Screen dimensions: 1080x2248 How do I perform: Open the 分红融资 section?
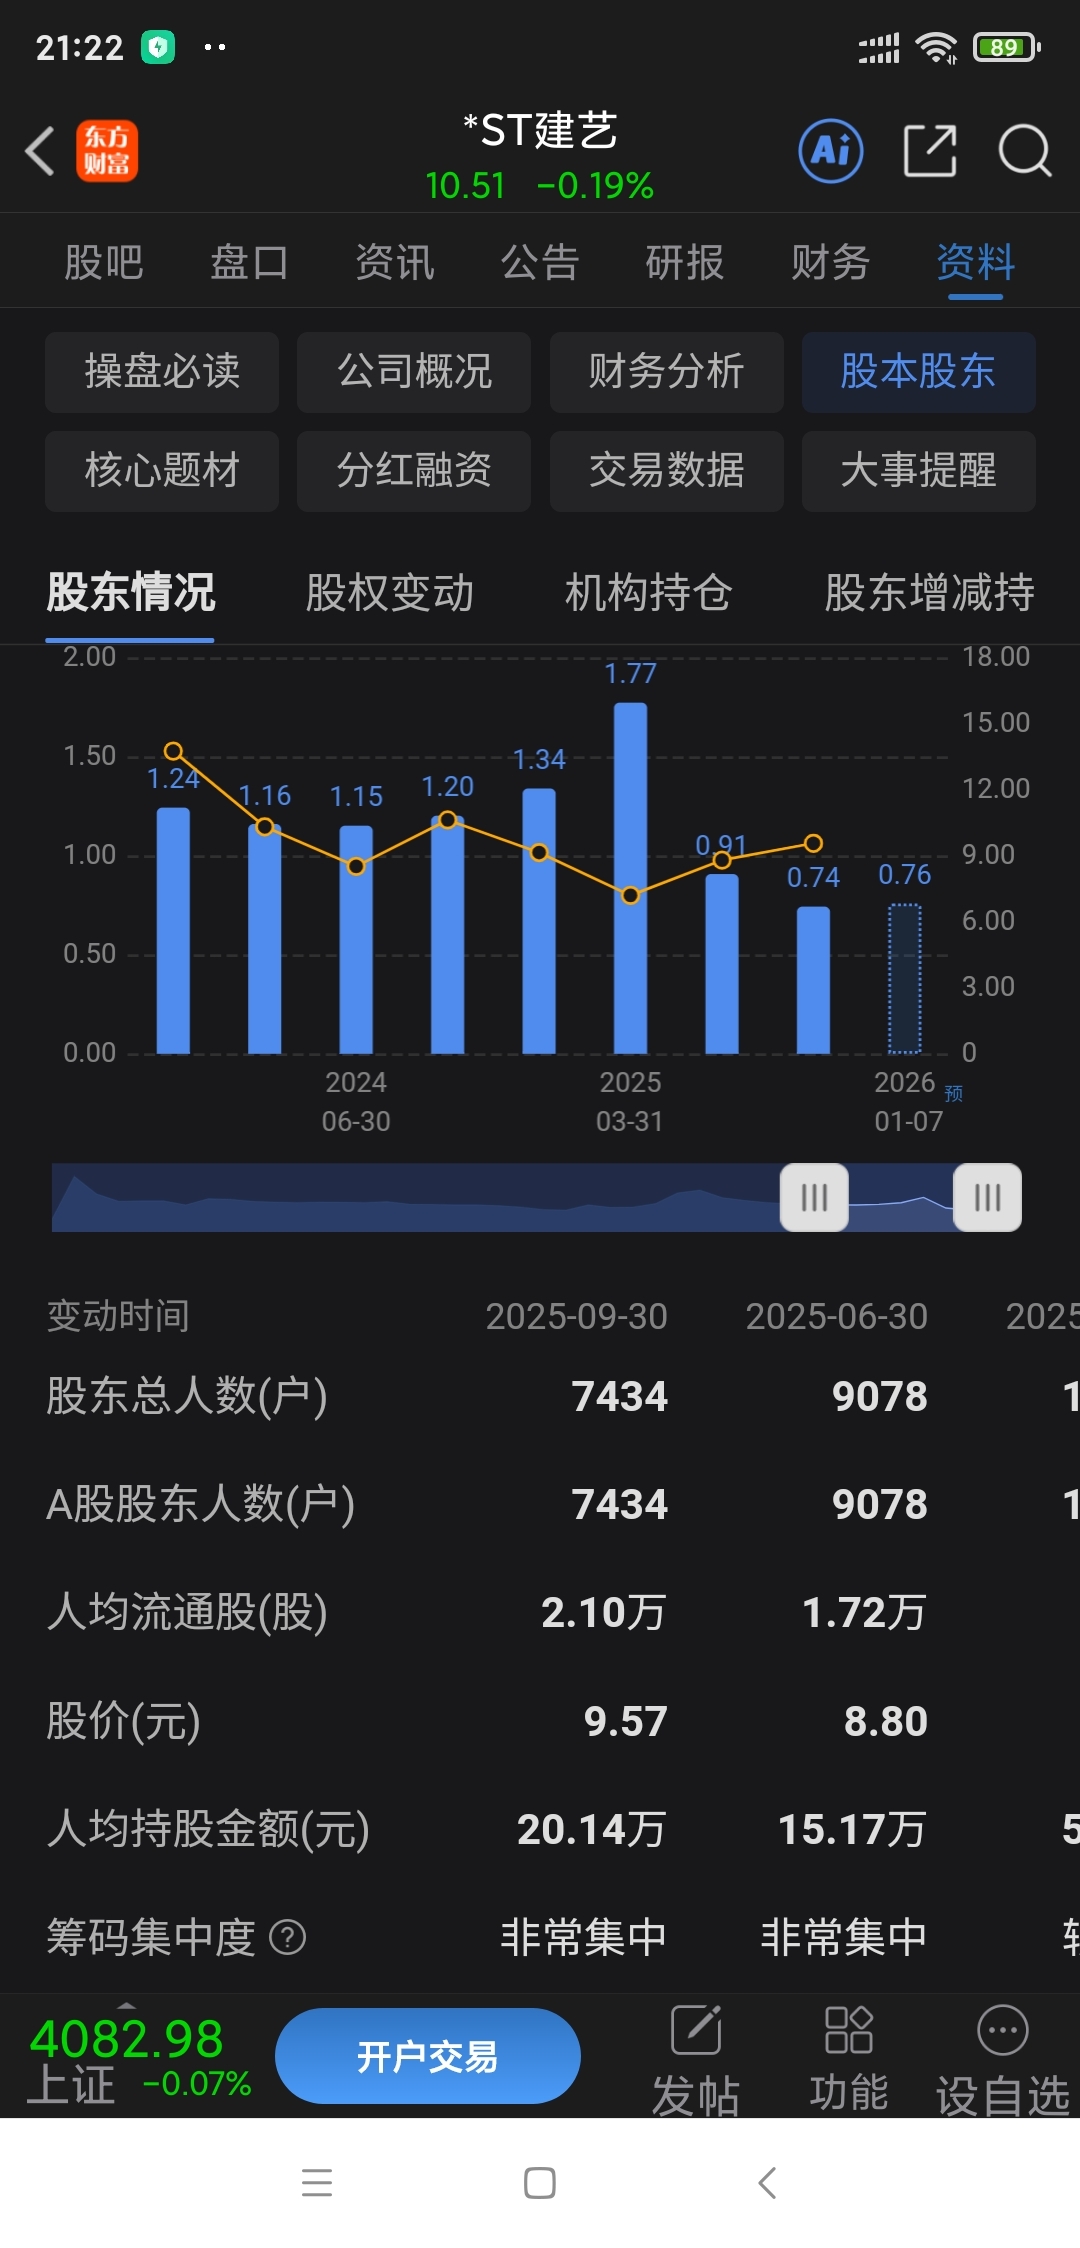(x=414, y=471)
